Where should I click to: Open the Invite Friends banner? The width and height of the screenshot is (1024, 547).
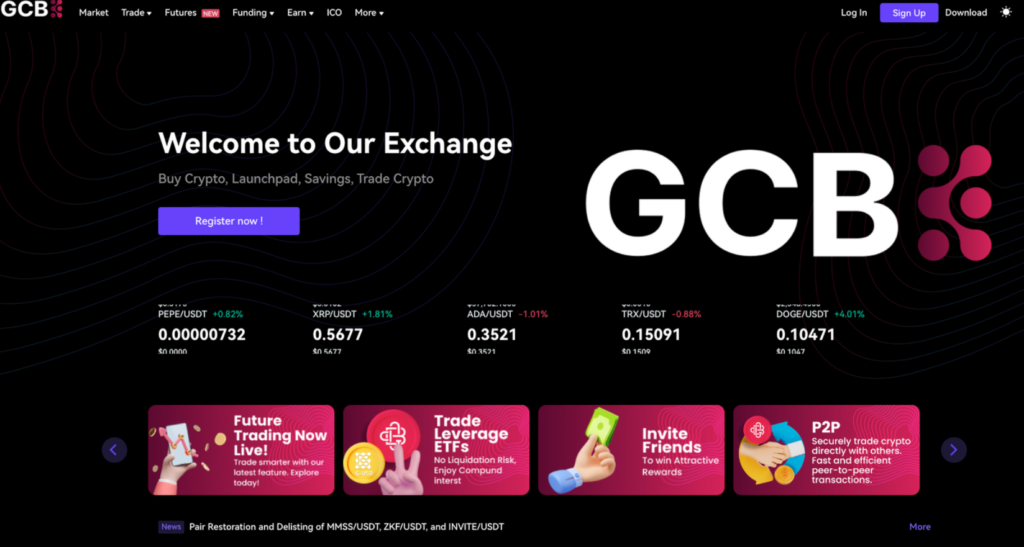point(631,450)
